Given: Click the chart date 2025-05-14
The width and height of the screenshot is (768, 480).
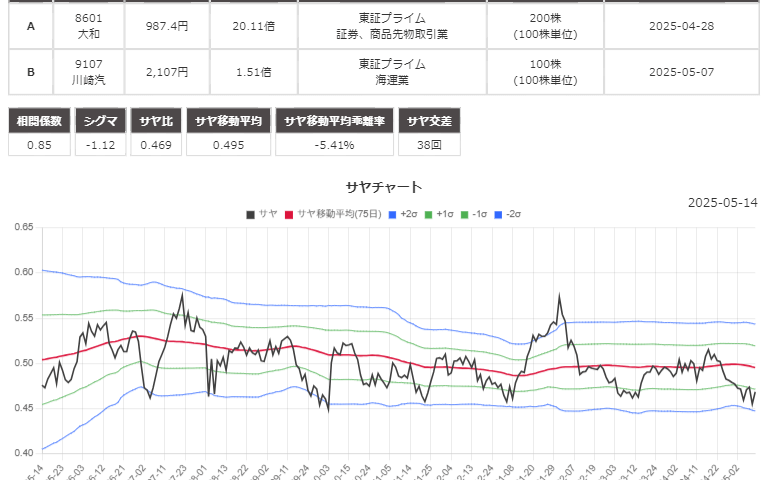Looking at the screenshot, I should coord(722,203).
